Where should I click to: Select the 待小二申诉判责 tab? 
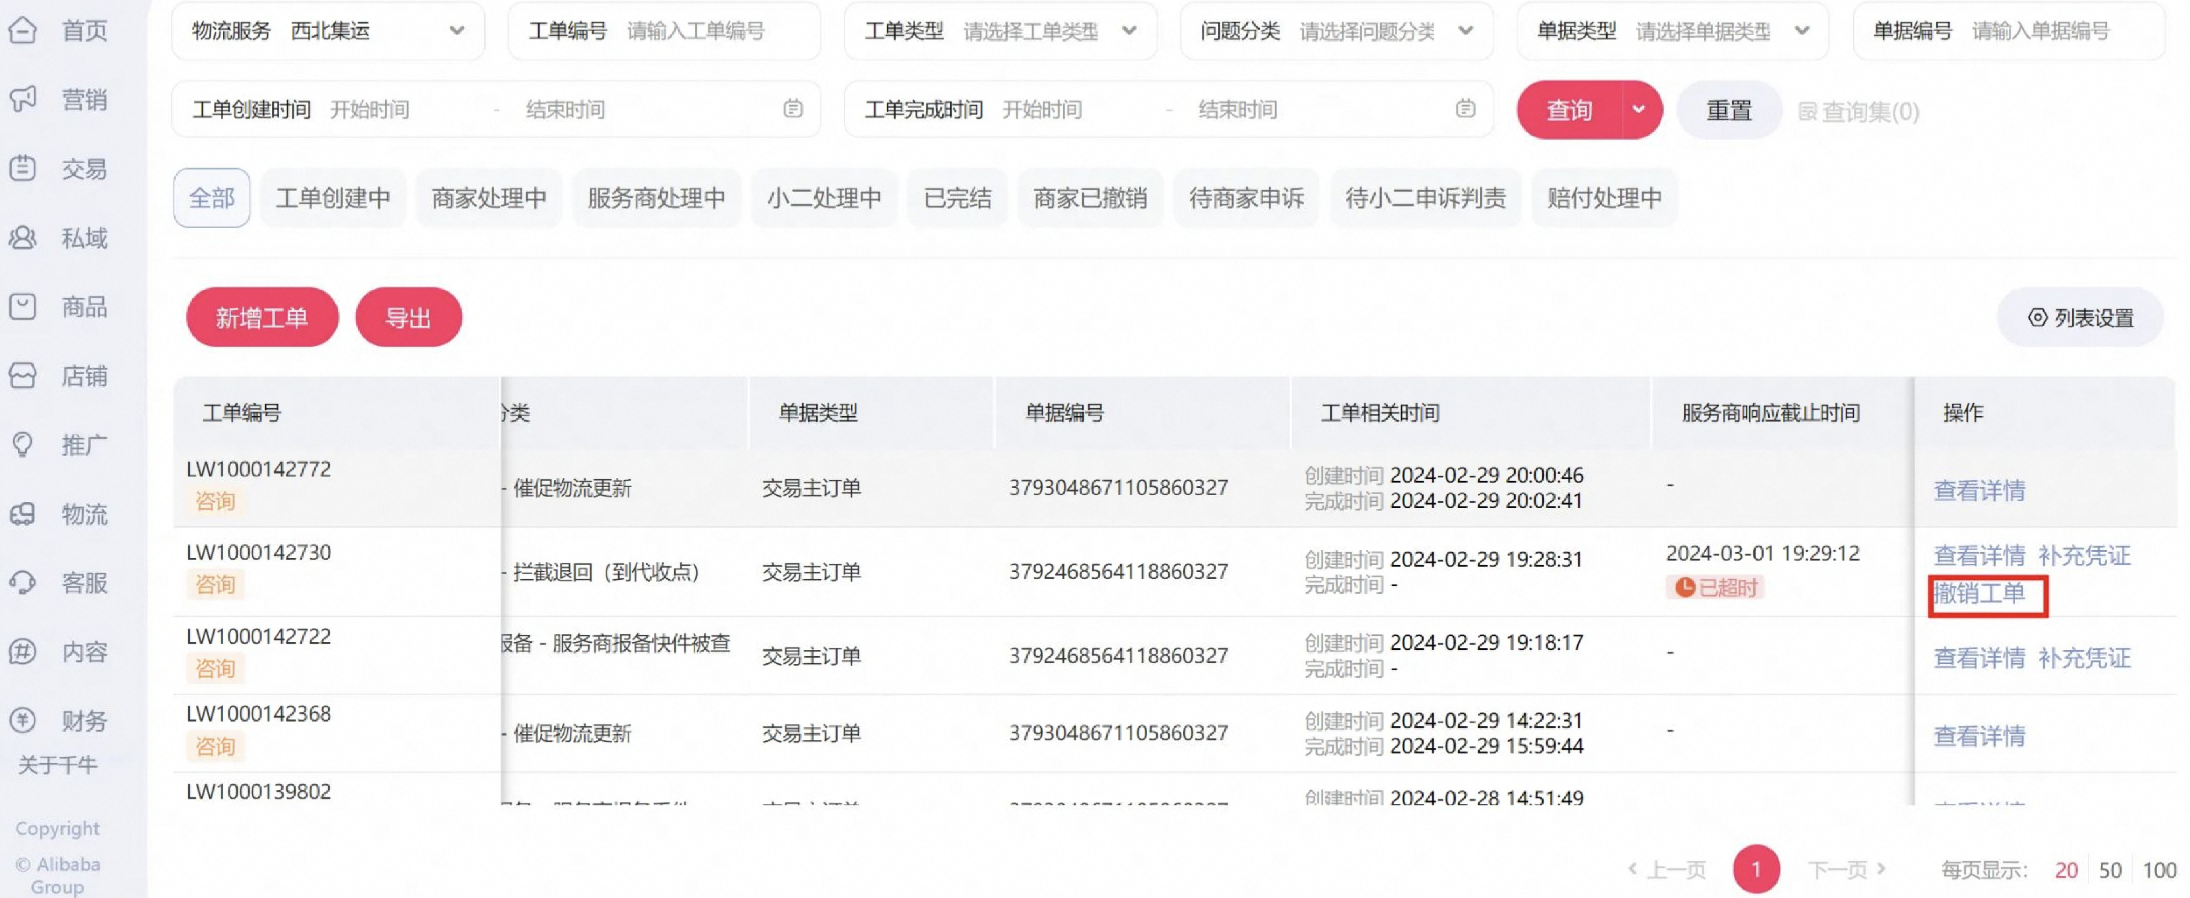[x=1425, y=198]
